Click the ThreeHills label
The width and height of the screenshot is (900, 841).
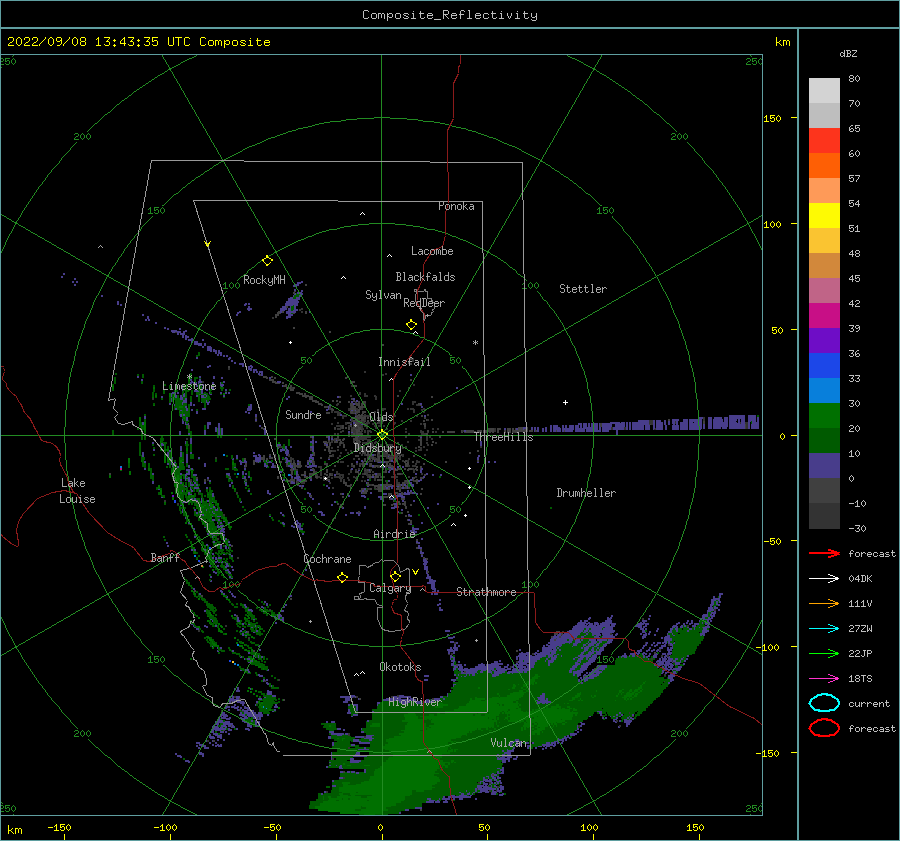tap(503, 437)
